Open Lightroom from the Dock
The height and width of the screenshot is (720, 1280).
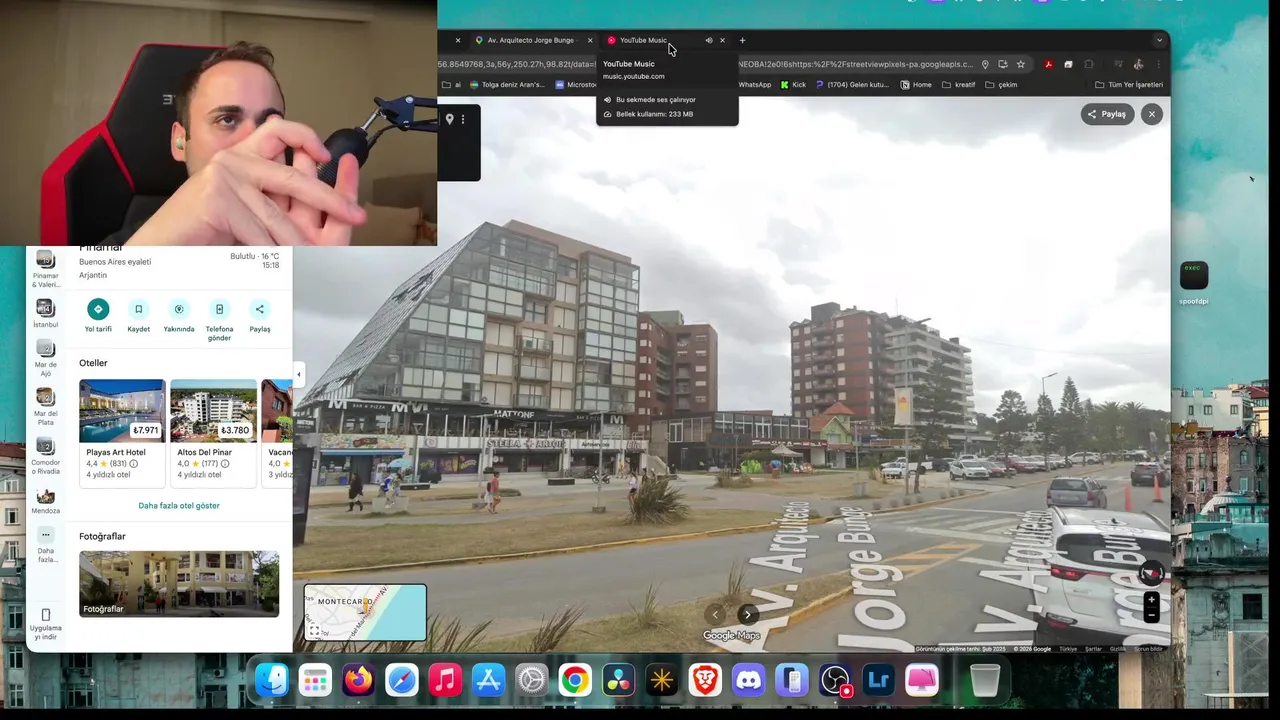(878, 681)
